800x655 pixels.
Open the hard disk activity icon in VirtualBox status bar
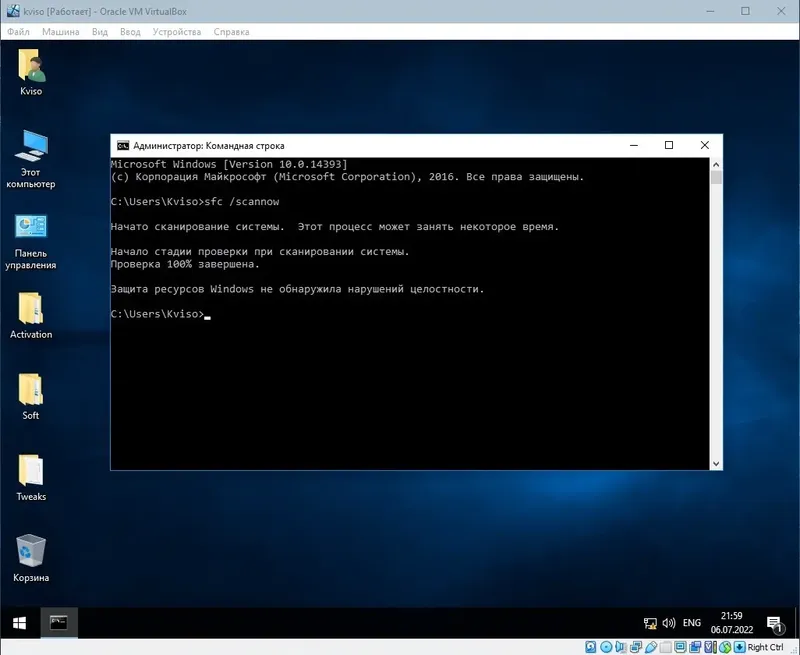pos(590,646)
